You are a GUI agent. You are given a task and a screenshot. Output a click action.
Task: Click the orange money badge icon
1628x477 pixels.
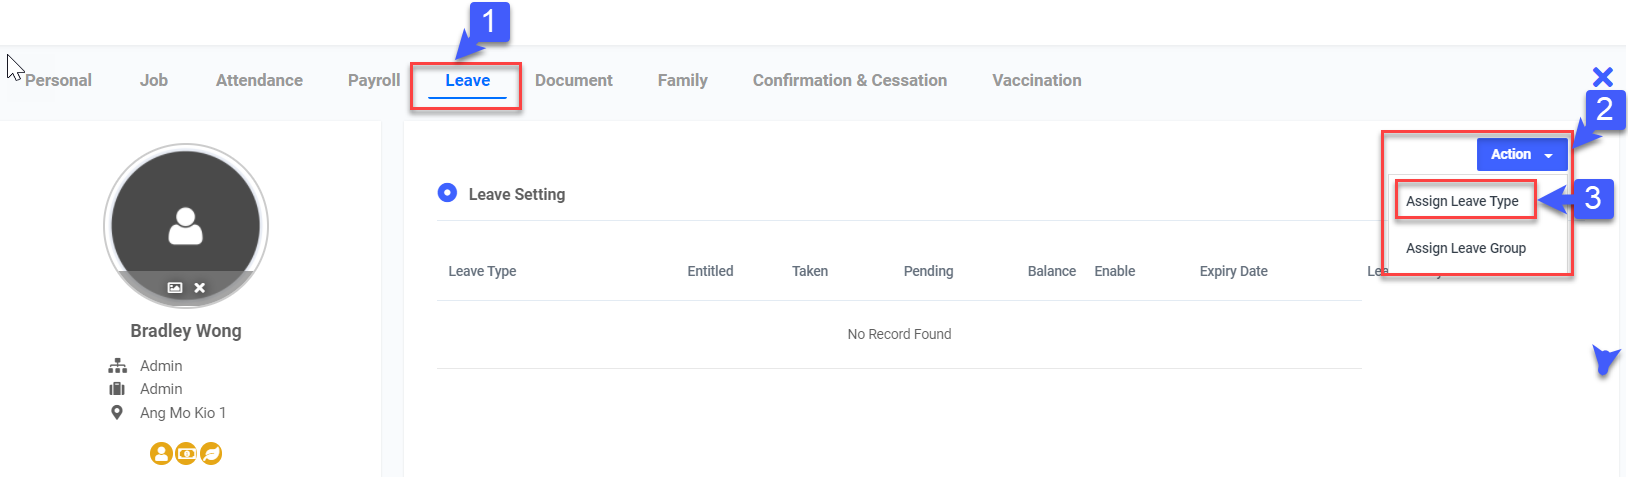tap(186, 454)
